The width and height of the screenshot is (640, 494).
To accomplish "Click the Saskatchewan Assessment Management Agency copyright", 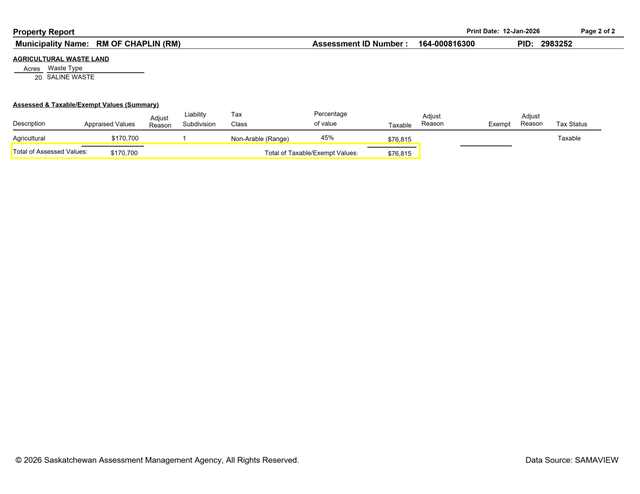I will pos(157,460).
